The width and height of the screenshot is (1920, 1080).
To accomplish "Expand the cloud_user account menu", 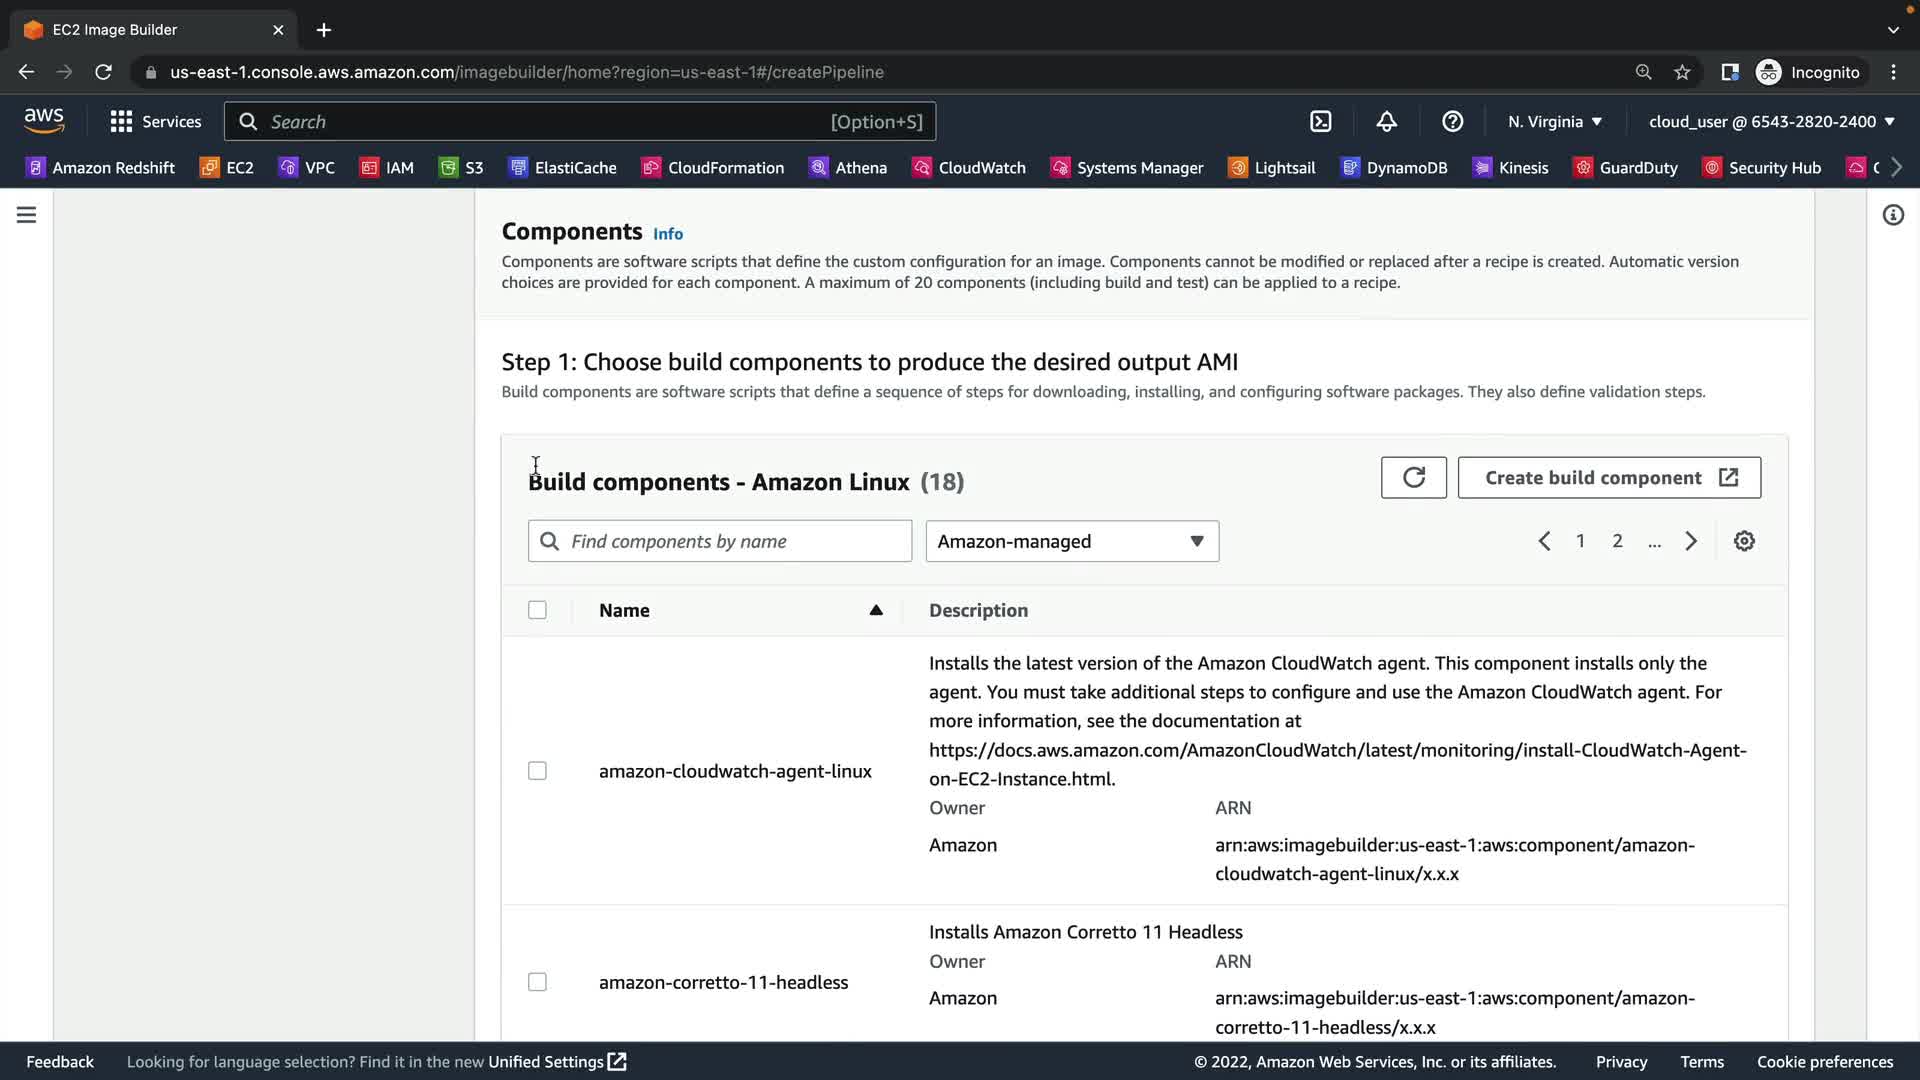I will pos(1771,121).
